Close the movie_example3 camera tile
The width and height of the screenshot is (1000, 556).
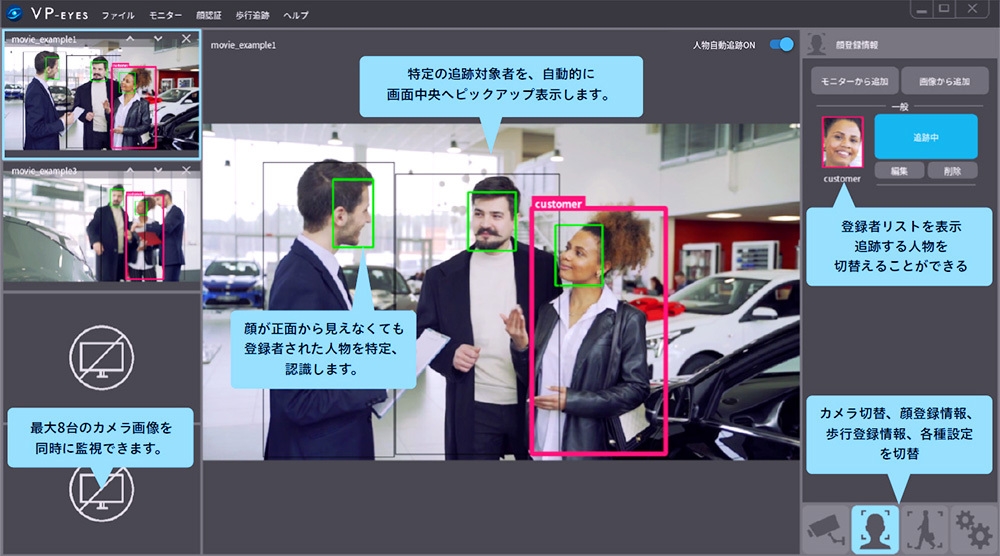coord(186,172)
